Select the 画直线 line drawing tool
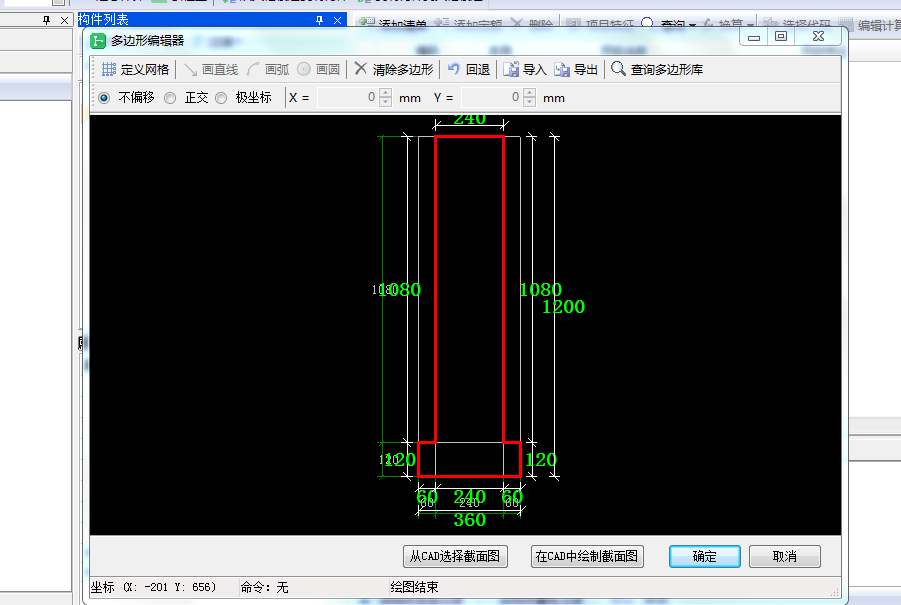 (211, 70)
